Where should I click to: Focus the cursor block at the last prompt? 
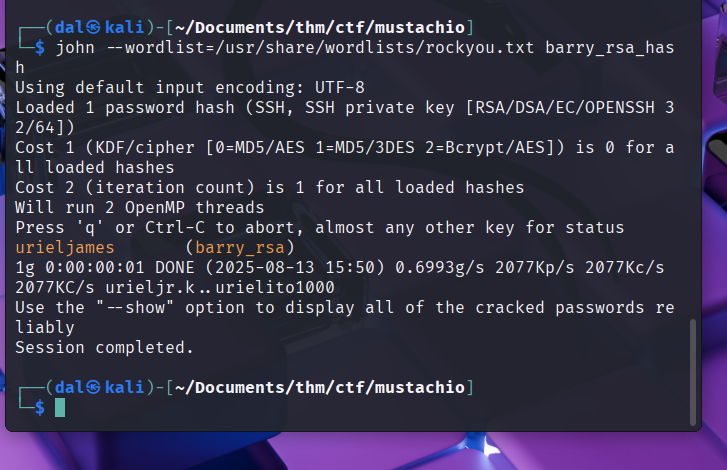click(60, 407)
